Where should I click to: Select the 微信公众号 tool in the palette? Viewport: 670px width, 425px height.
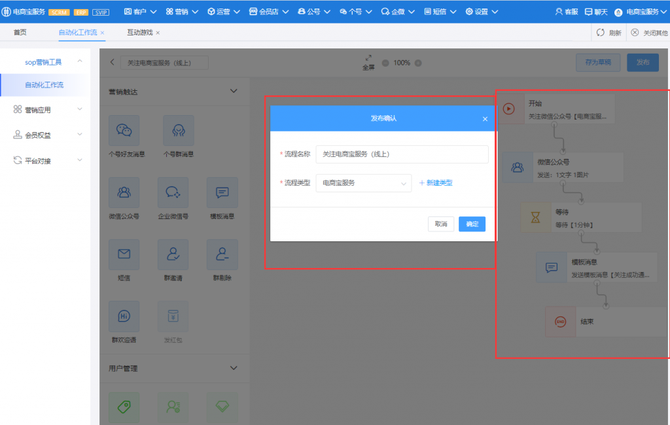coord(124,193)
